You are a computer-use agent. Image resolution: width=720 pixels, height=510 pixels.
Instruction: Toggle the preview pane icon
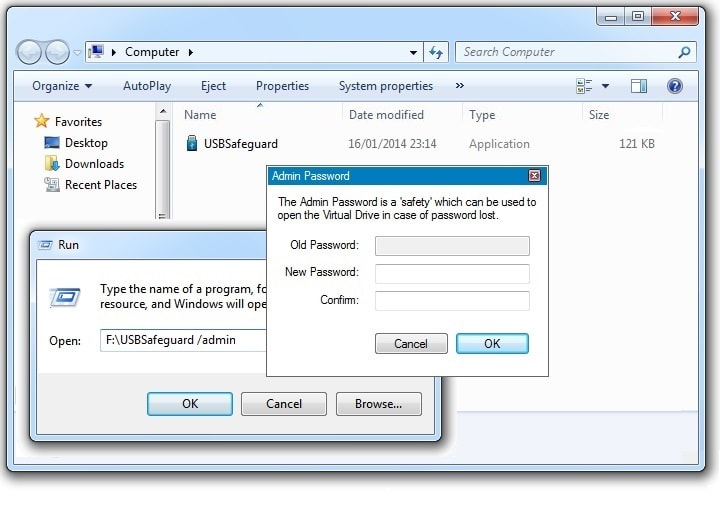point(639,86)
